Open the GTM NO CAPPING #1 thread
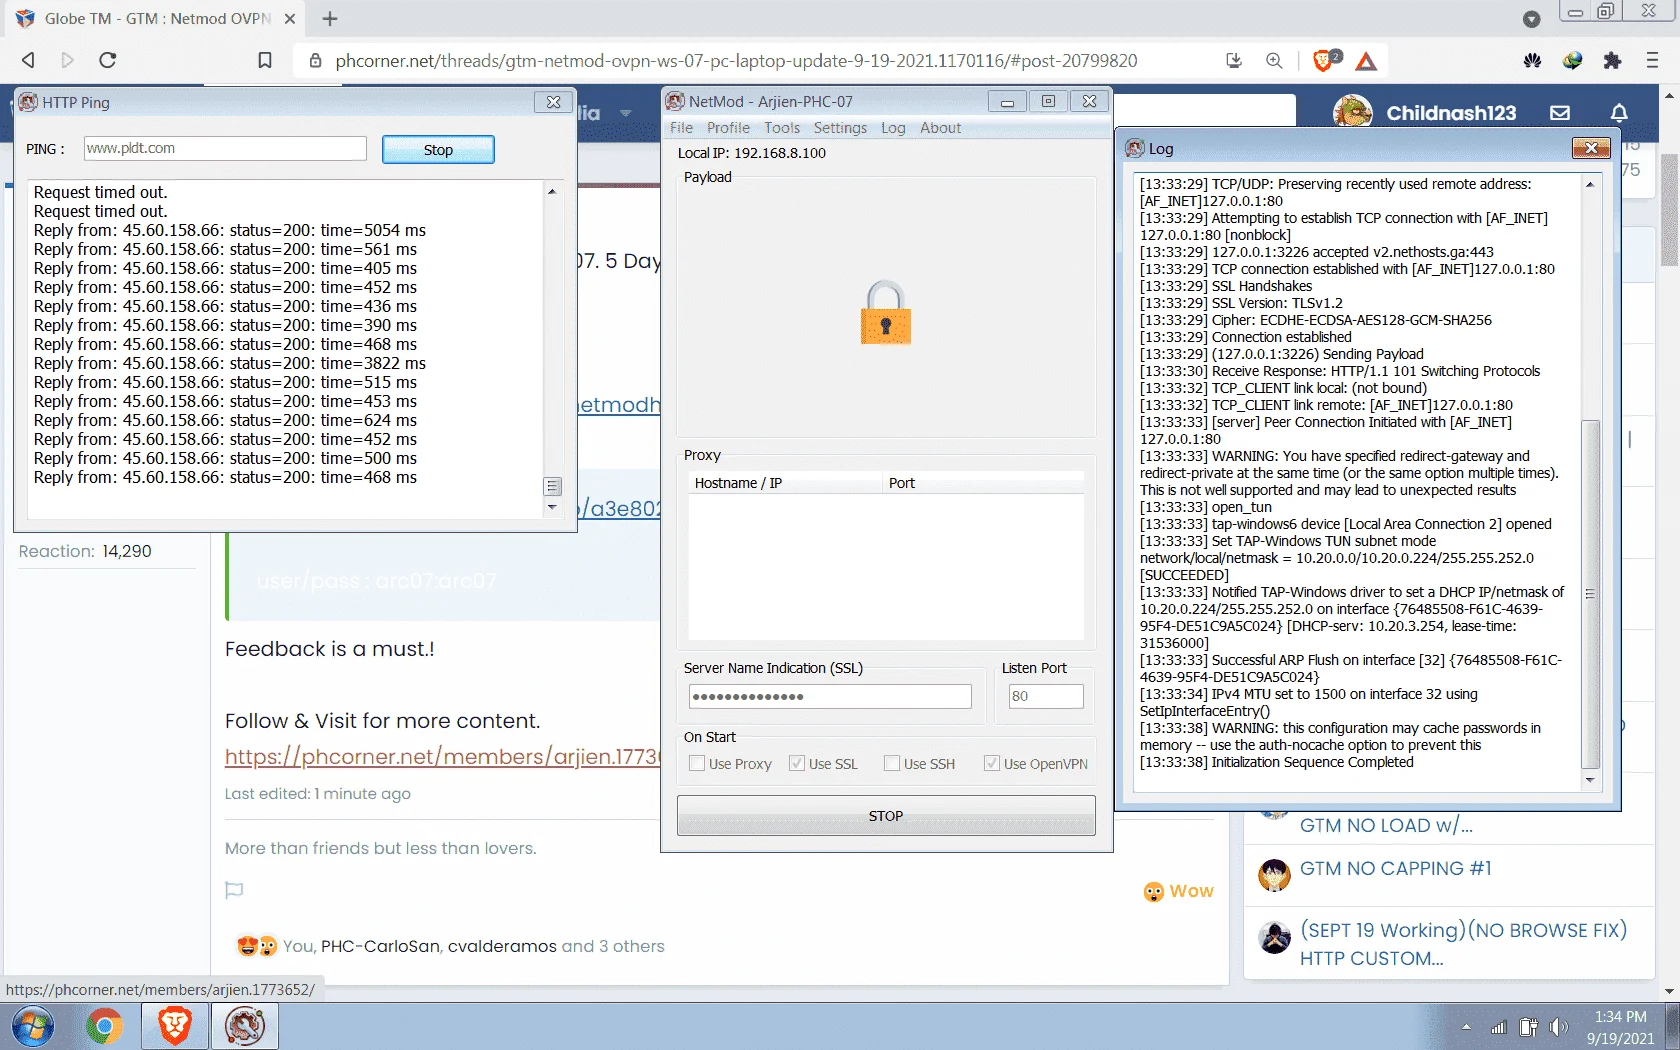This screenshot has width=1680, height=1050. click(1395, 869)
